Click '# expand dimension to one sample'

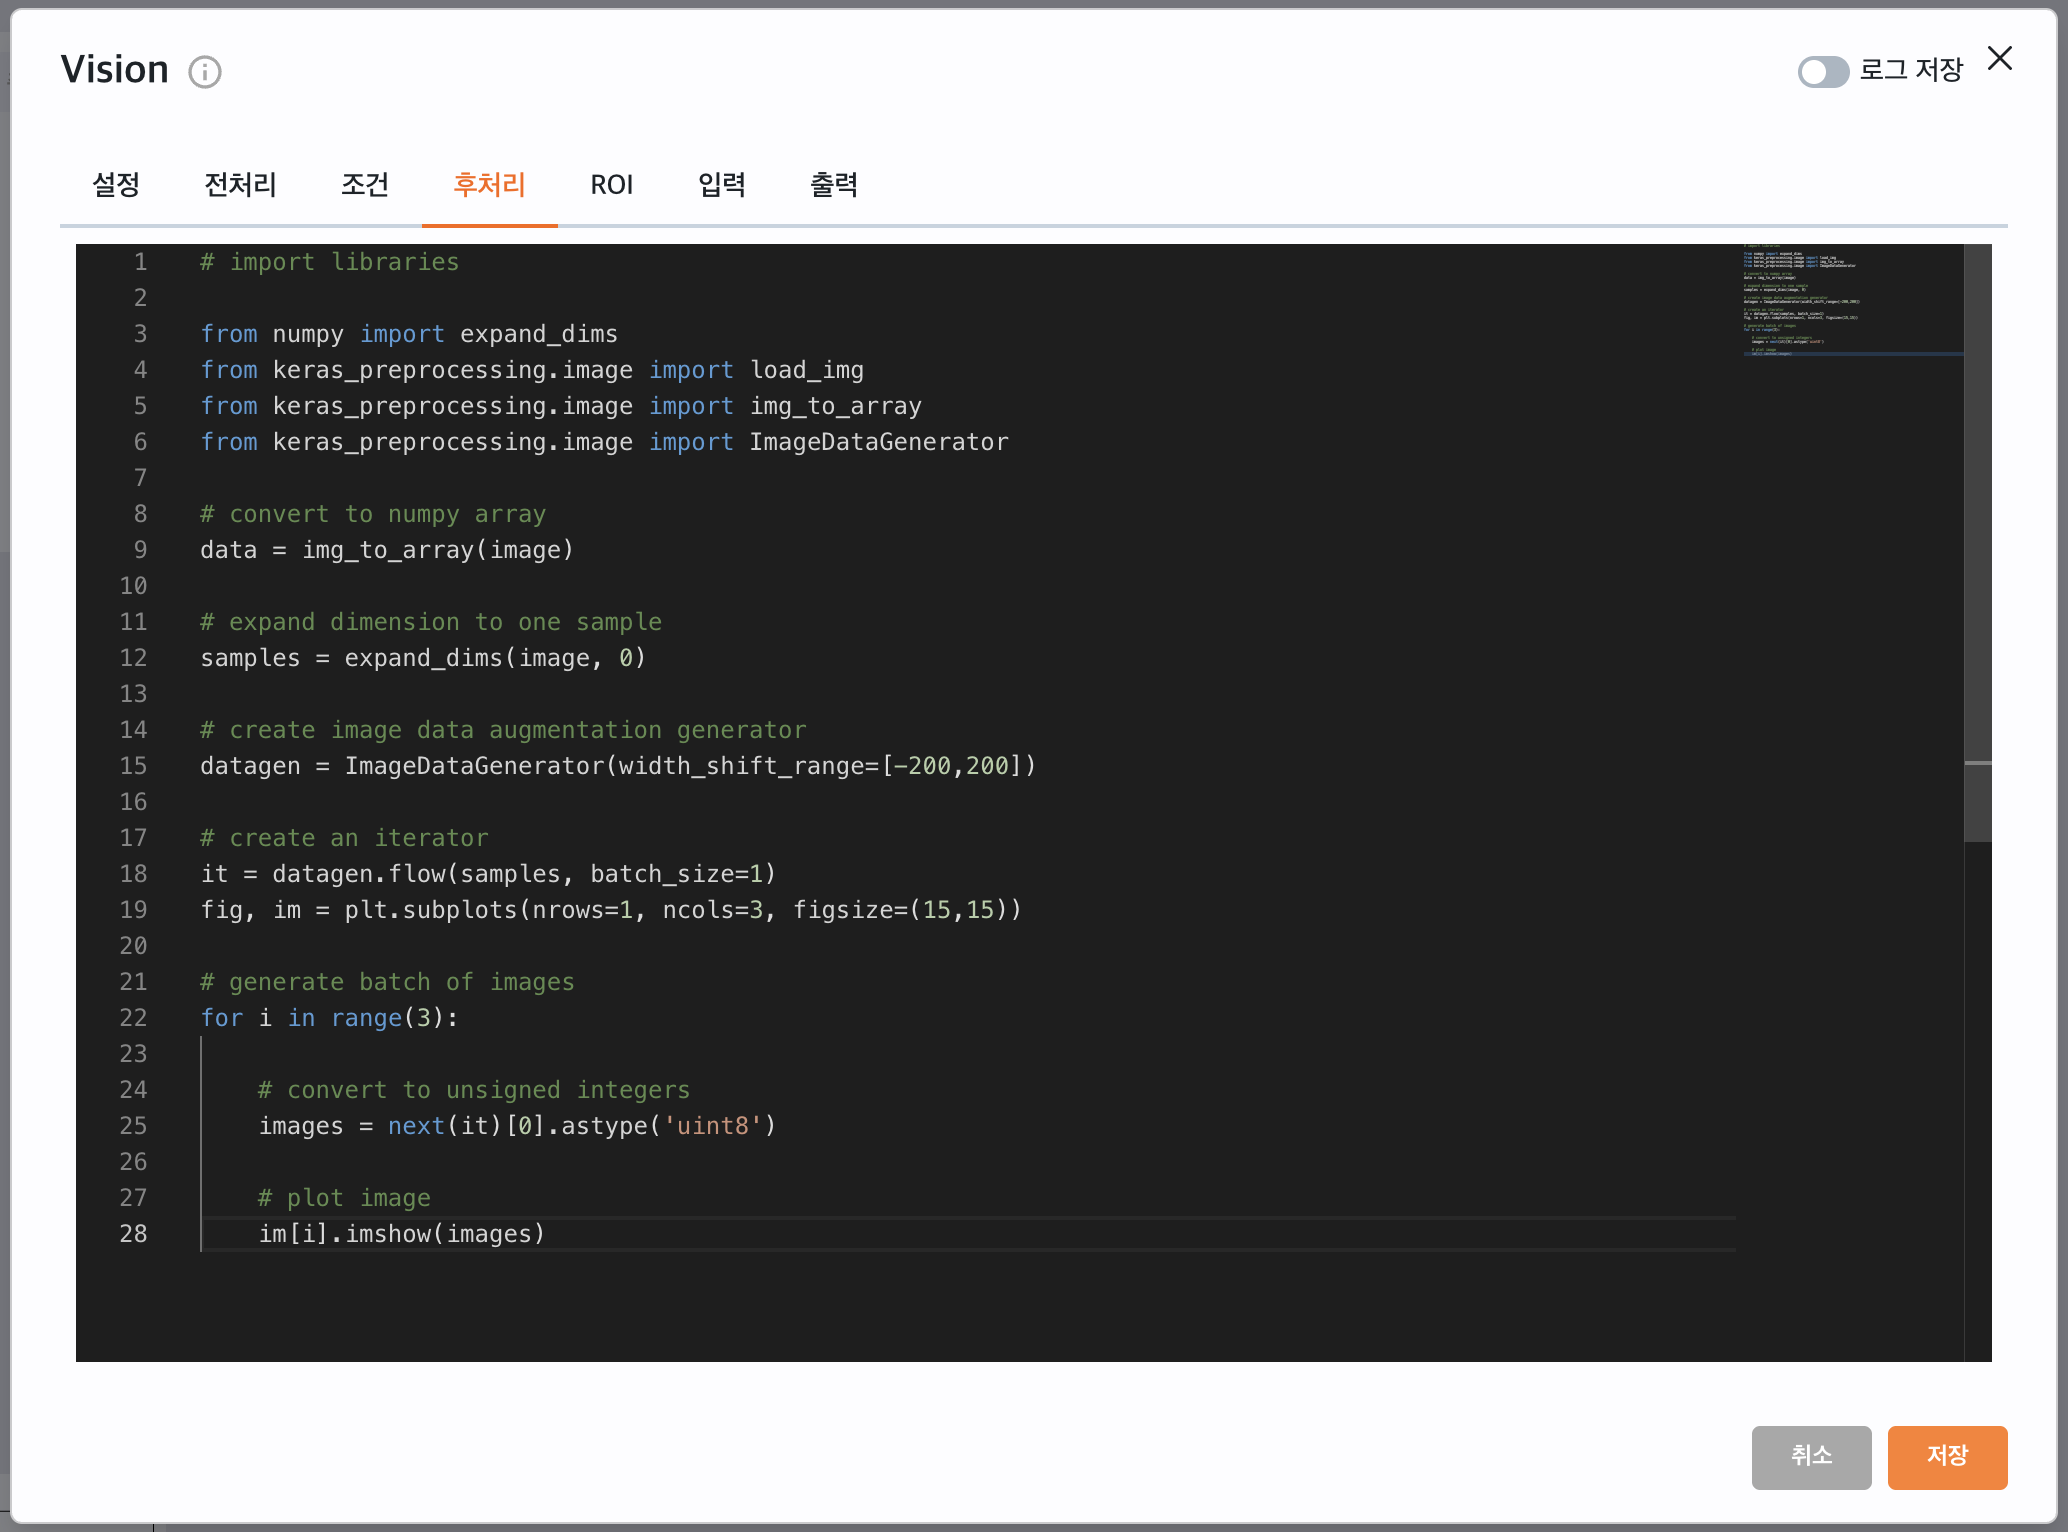point(431,622)
